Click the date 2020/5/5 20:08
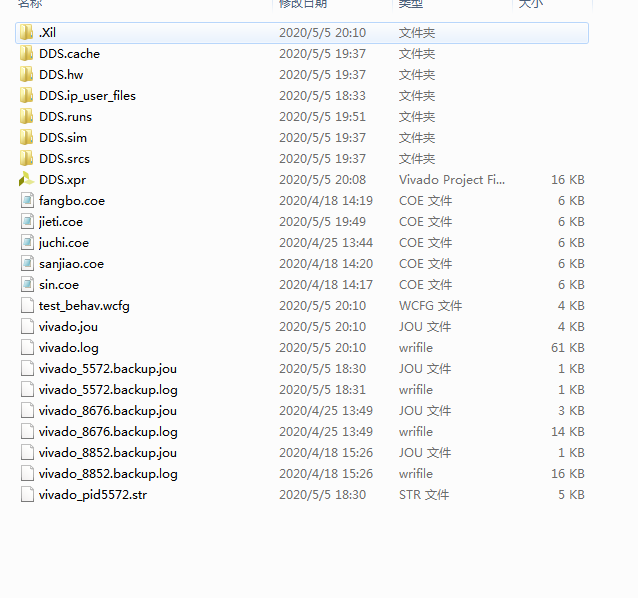 pos(323,179)
